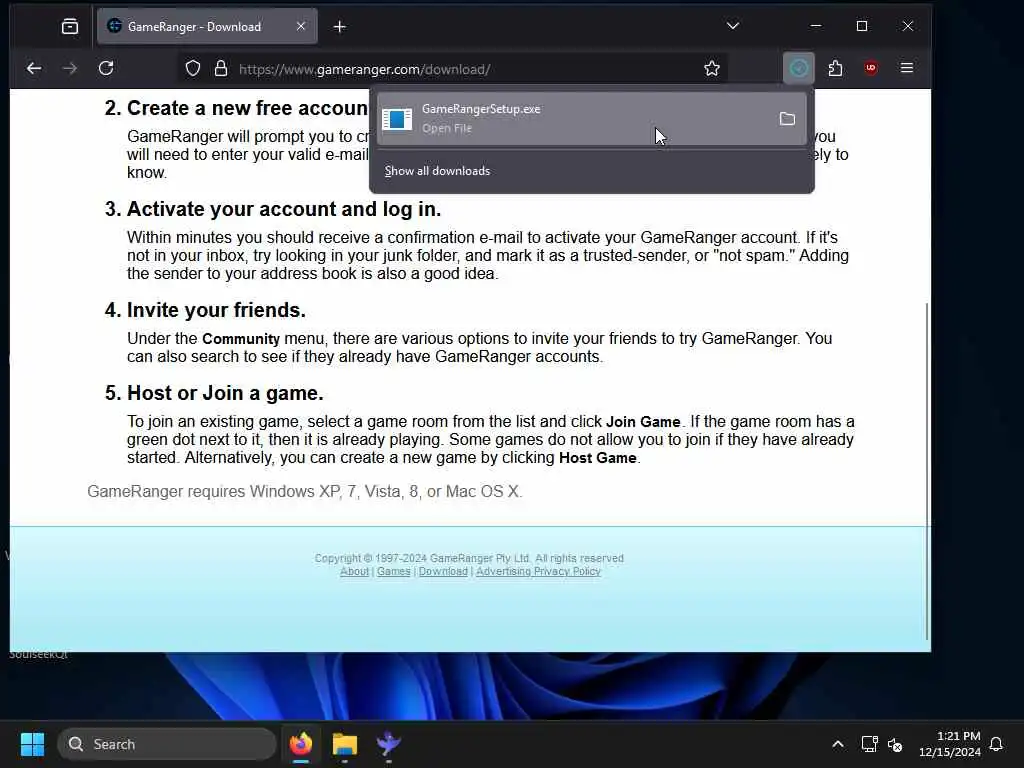Open the Games footer link
This screenshot has width=1024, height=768.
point(393,571)
